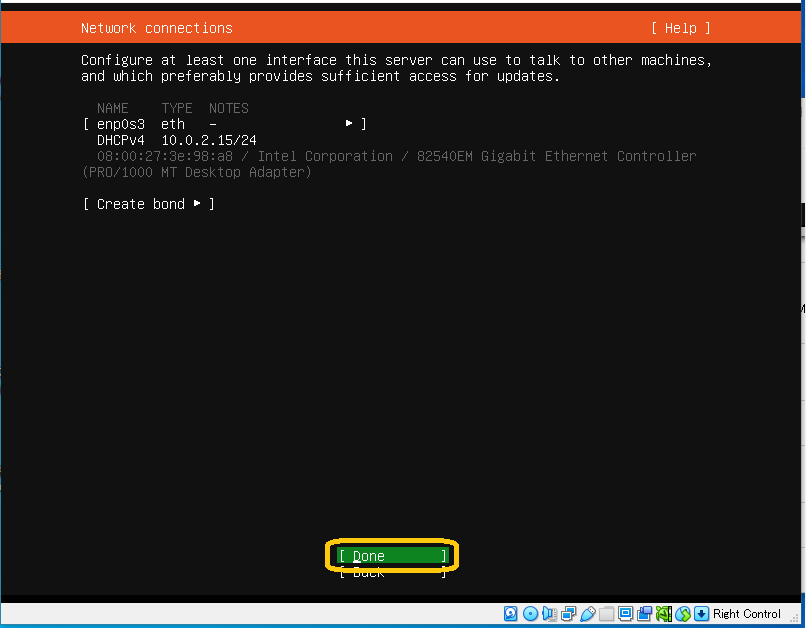Click the keyboard capture down-arrow icon
This screenshot has width=806, height=628.
[702, 614]
